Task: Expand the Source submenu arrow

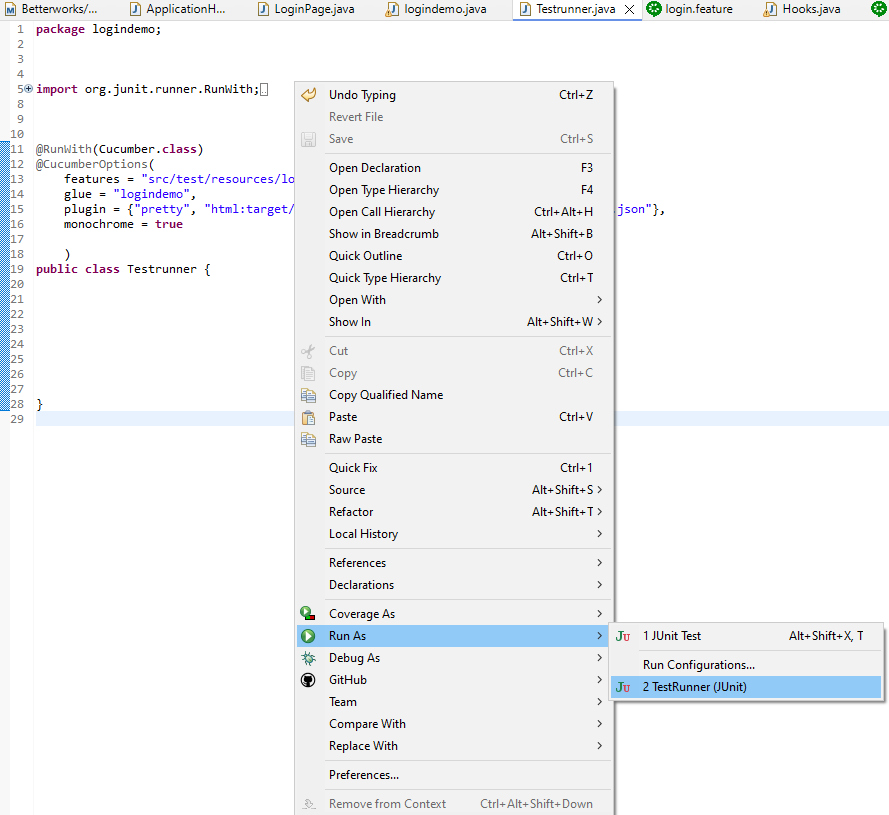Action: pos(599,489)
